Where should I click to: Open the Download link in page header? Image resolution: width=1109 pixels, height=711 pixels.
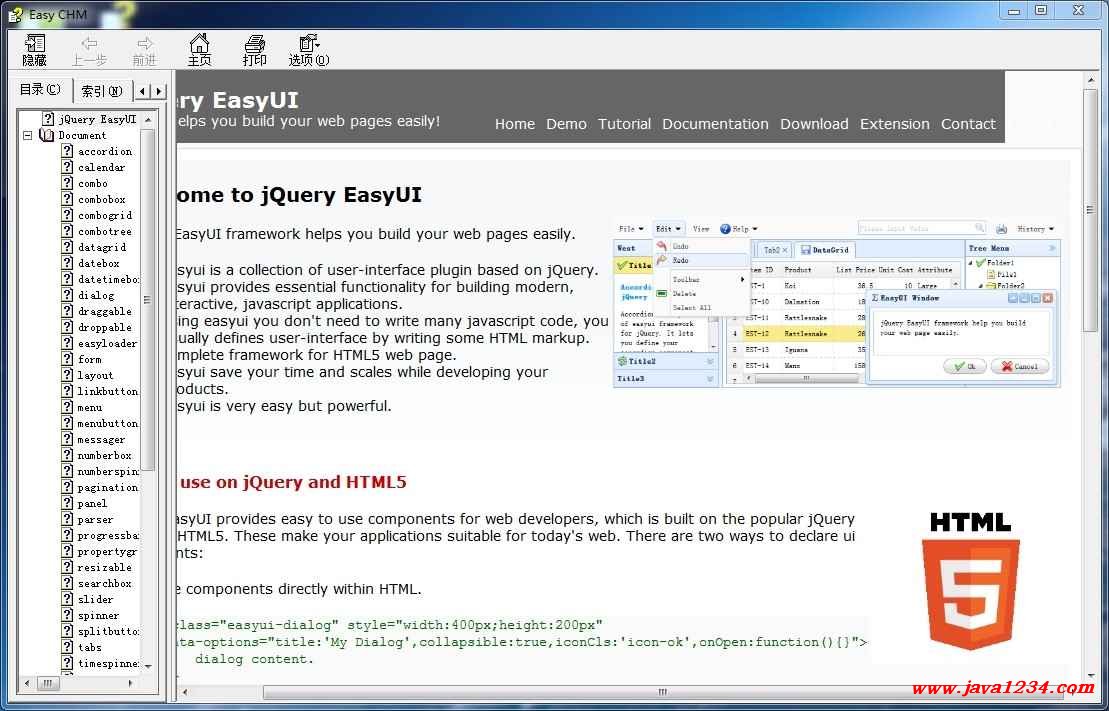(814, 124)
